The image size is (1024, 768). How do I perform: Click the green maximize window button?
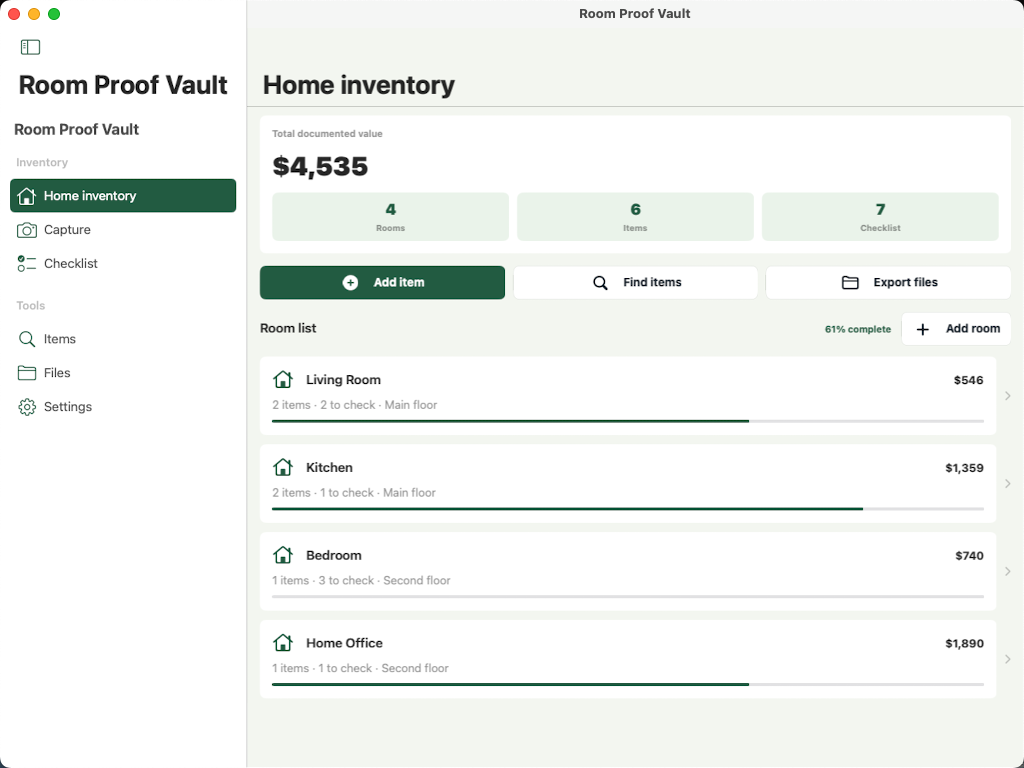54,14
